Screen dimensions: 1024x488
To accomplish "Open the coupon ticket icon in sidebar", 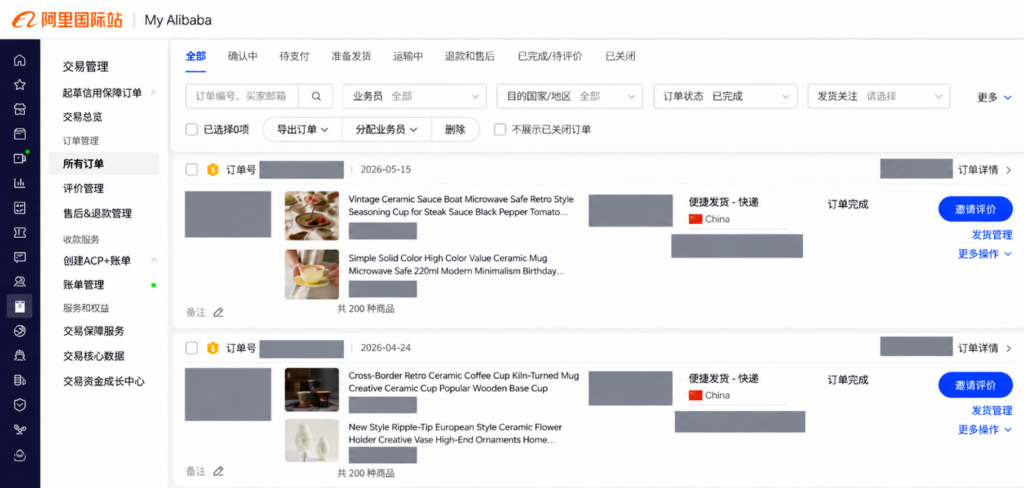I will pyautogui.click(x=20, y=232).
